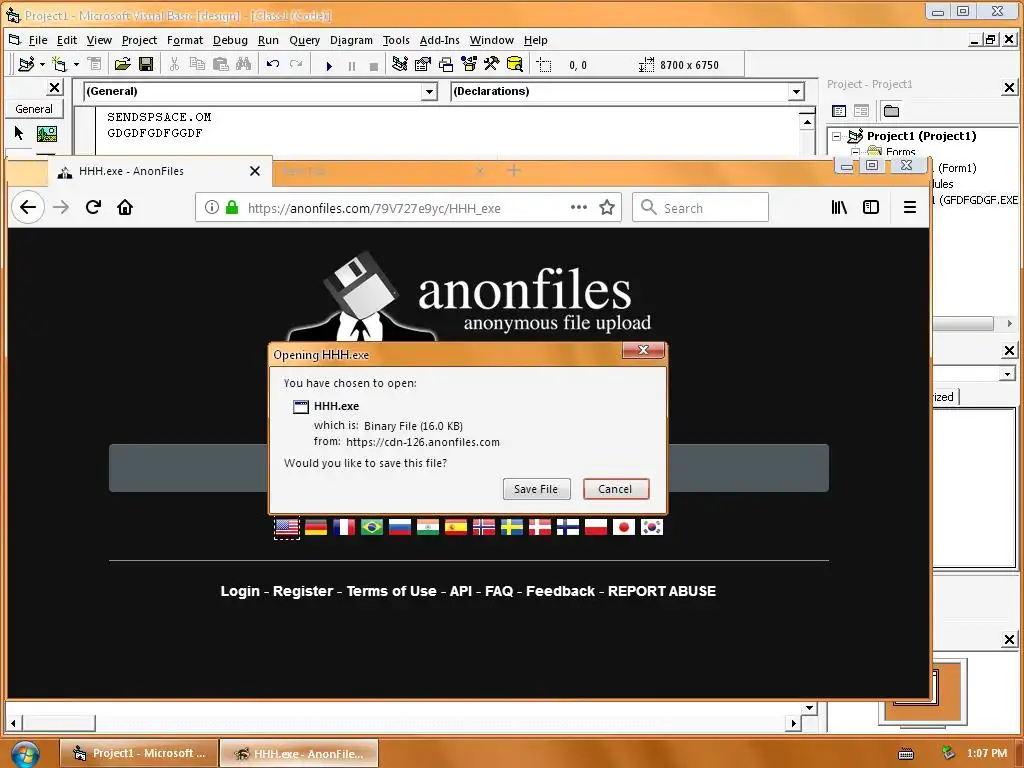This screenshot has height=768, width=1024.
Task: Open the Project menu
Action: pyautogui.click(x=139, y=40)
